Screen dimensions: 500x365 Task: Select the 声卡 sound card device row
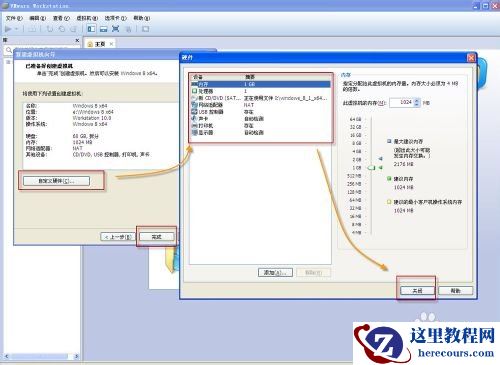(261, 119)
